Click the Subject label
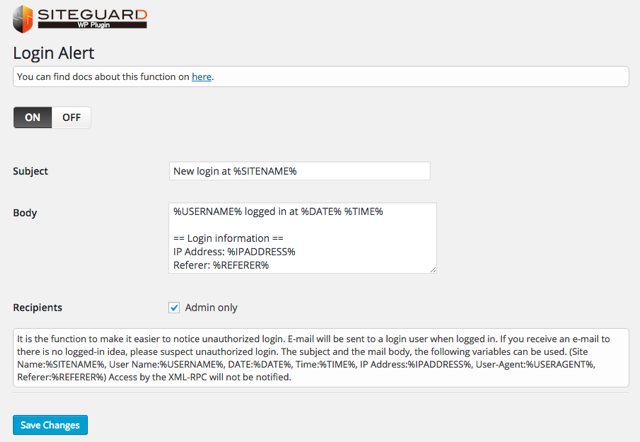 (30, 171)
